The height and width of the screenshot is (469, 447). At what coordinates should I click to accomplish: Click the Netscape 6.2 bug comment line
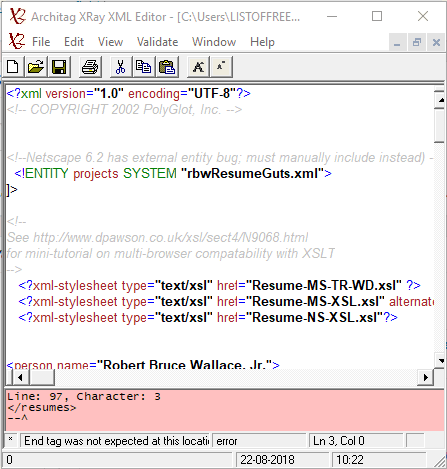220,158
